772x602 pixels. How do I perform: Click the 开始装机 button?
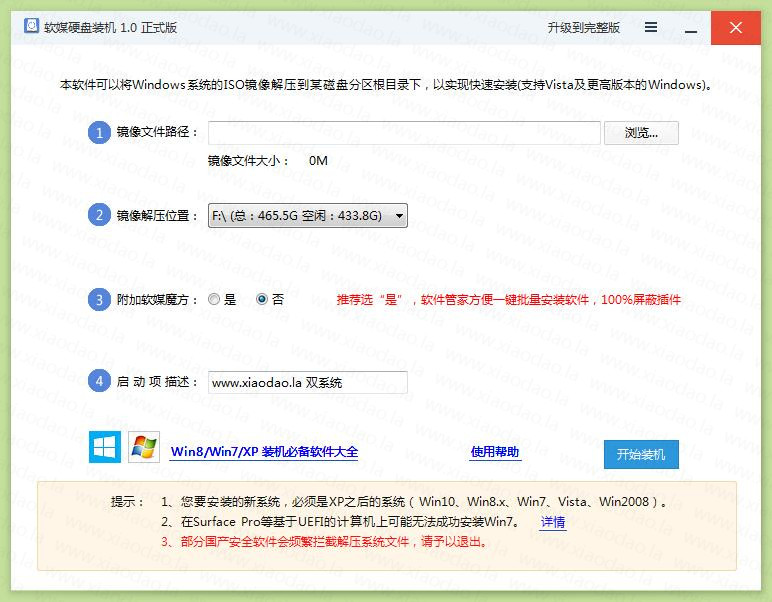coord(641,454)
